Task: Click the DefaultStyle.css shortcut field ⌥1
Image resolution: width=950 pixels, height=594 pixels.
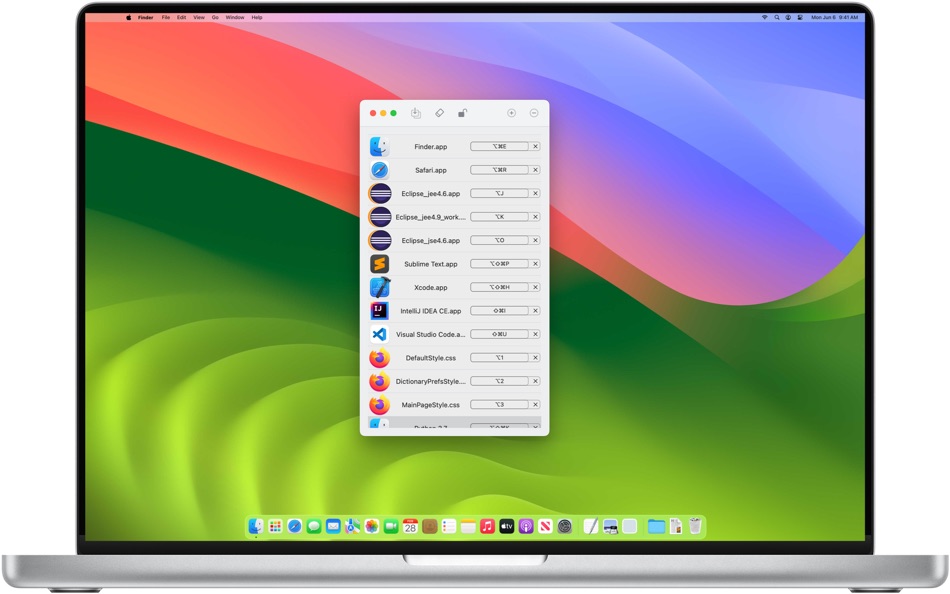Action: click(x=499, y=358)
